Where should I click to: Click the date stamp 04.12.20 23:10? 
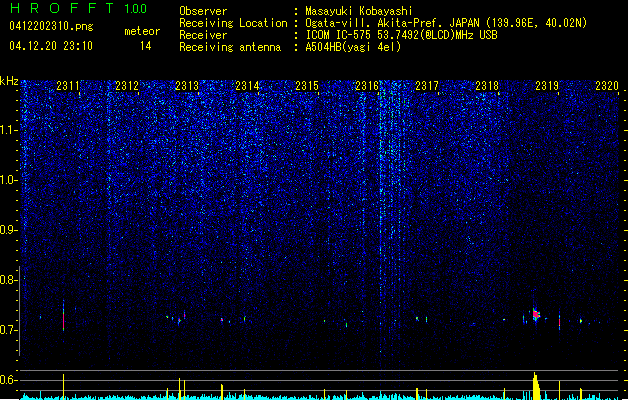click(x=51, y=46)
